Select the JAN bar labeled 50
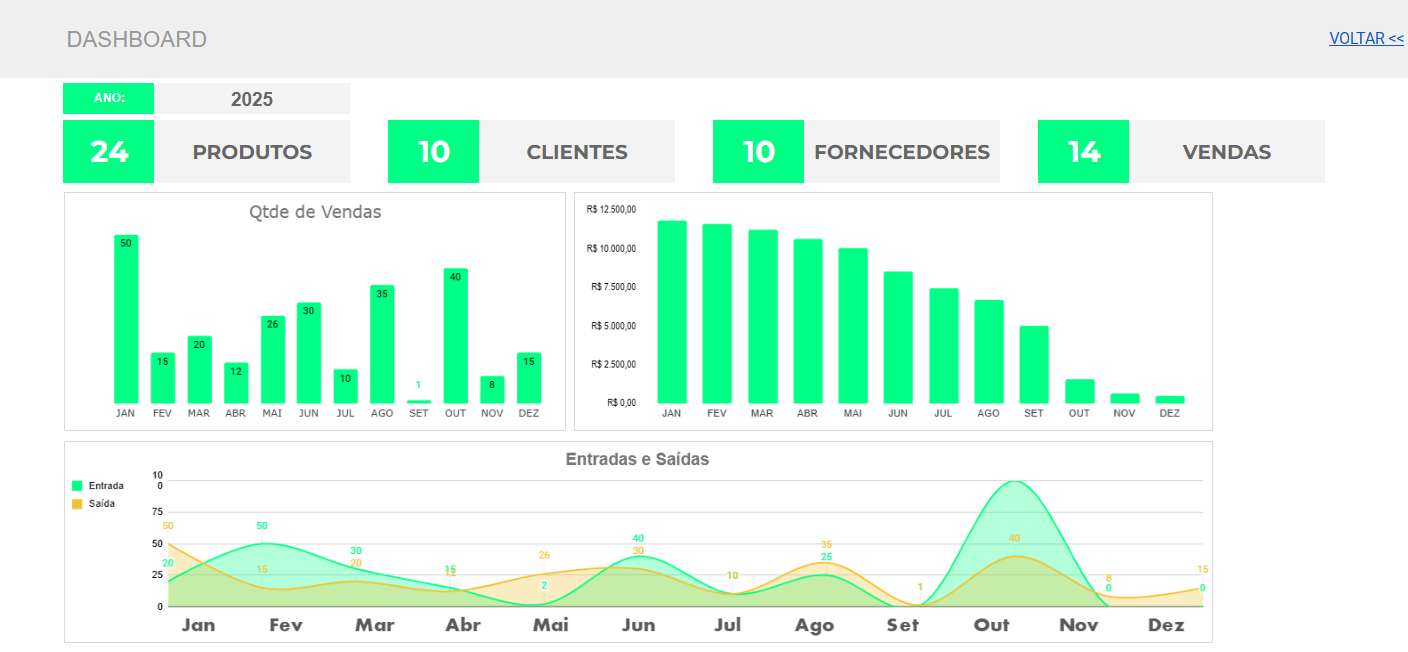1408x652 pixels. coord(126,320)
